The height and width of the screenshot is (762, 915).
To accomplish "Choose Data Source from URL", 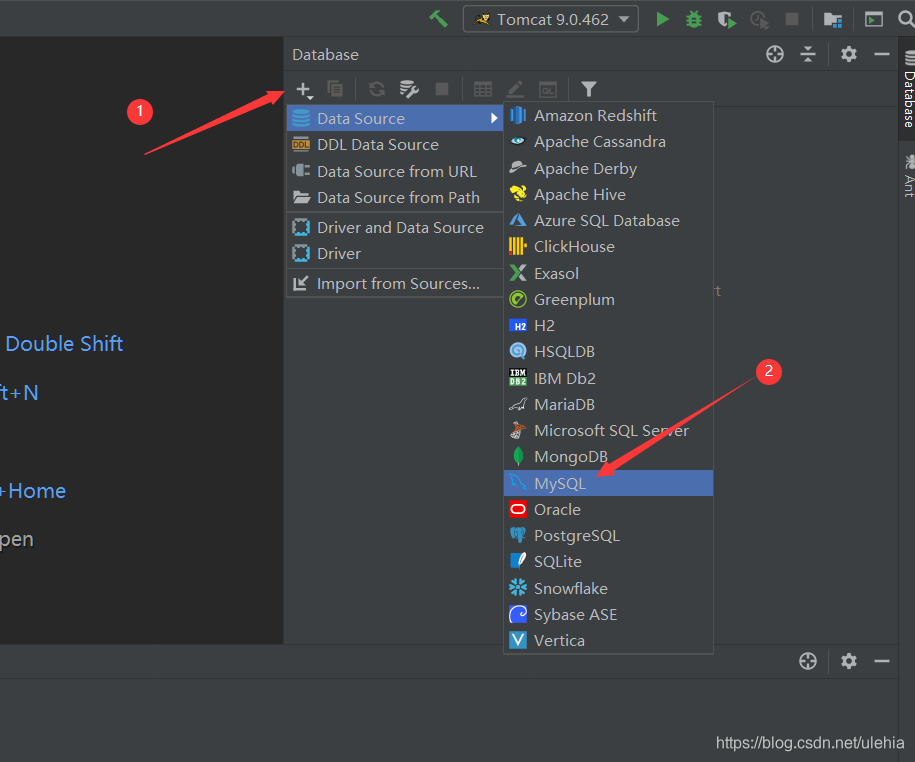I will (395, 172).
